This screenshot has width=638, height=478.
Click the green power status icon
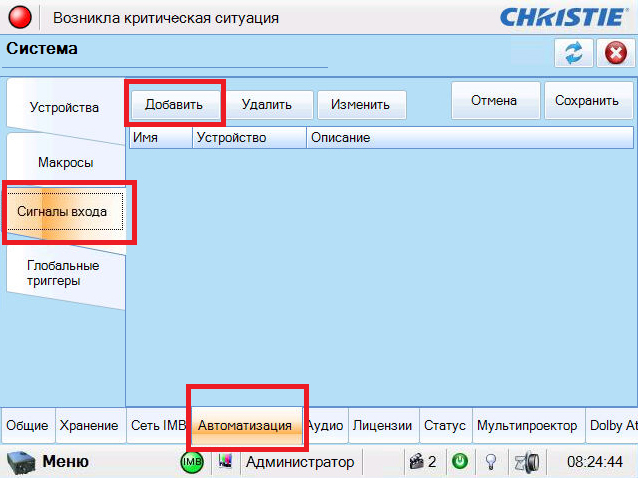[460, 462]
